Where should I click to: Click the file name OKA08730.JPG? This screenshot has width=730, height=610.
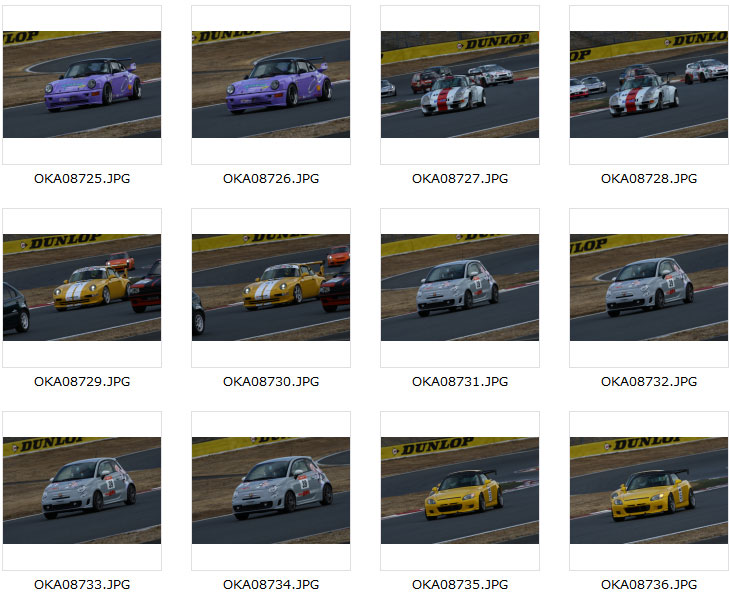pyautogui.click(x=271, y=382)
